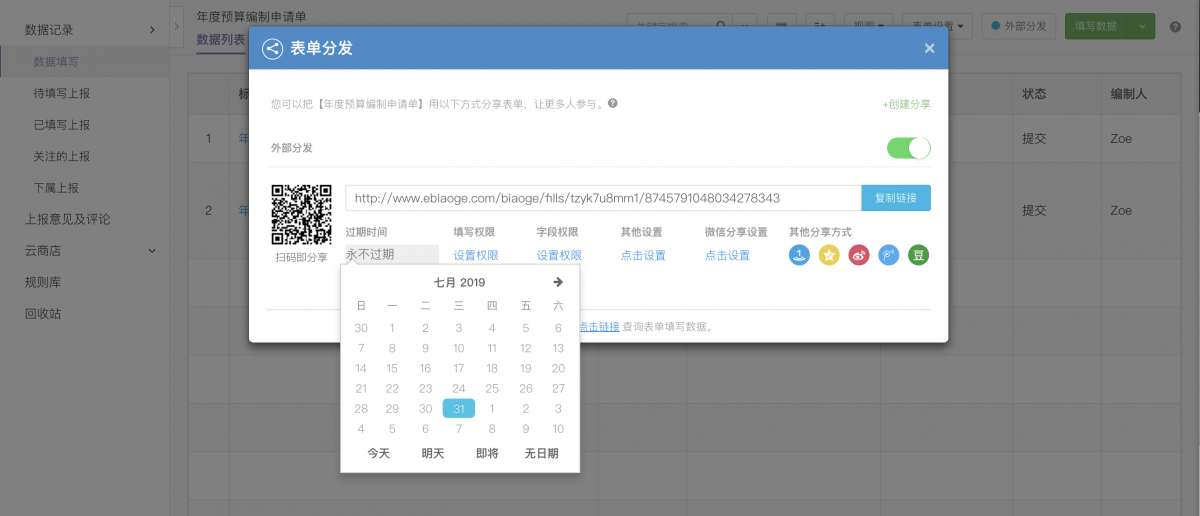The width and height of the screenshot is (1200, 516).
Task: Pick date 24 in July calendar
Action: click(459, 388)
